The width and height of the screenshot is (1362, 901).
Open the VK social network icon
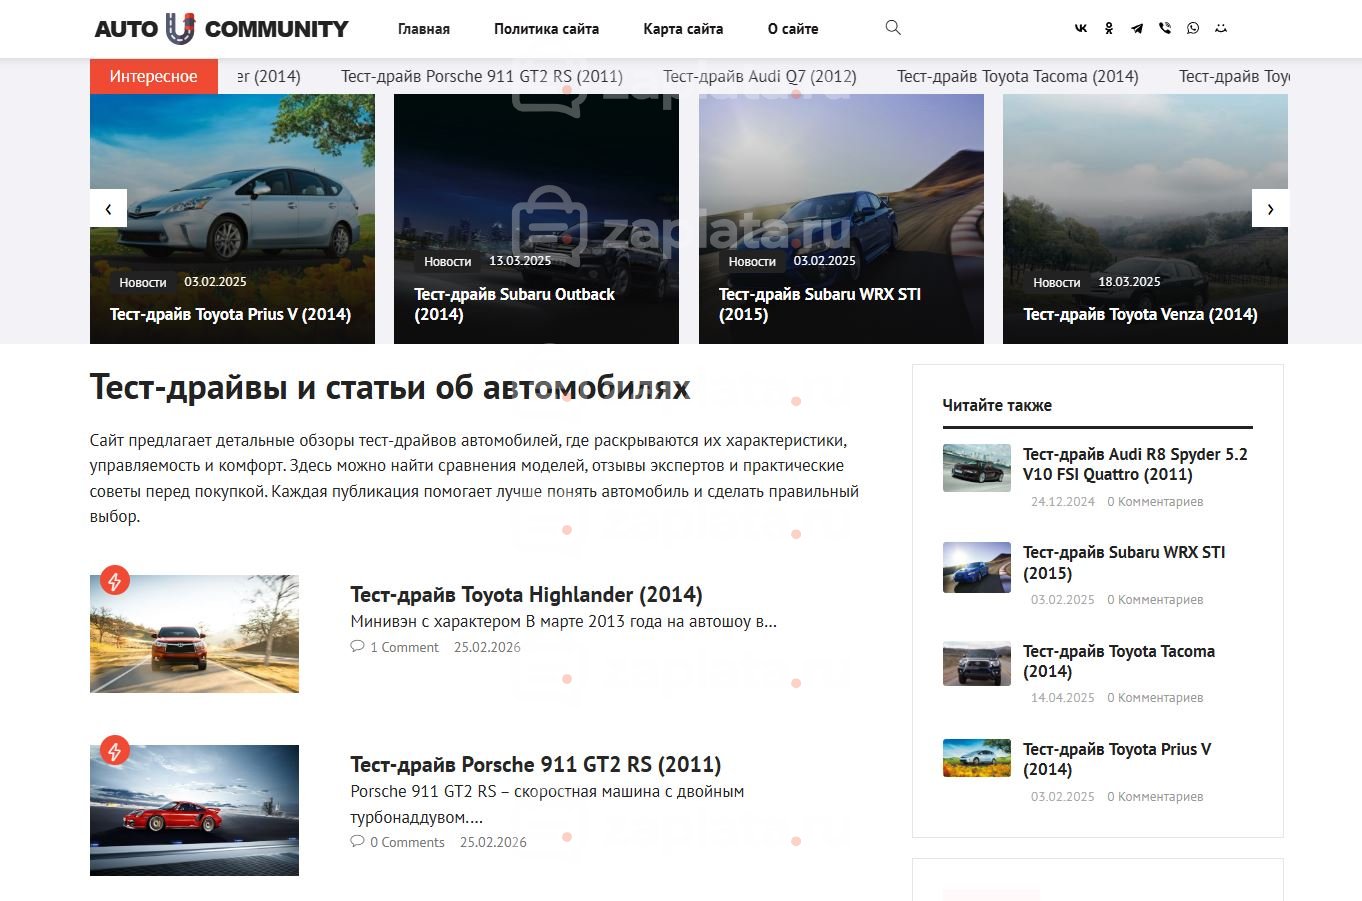(x=1081, y=29)
